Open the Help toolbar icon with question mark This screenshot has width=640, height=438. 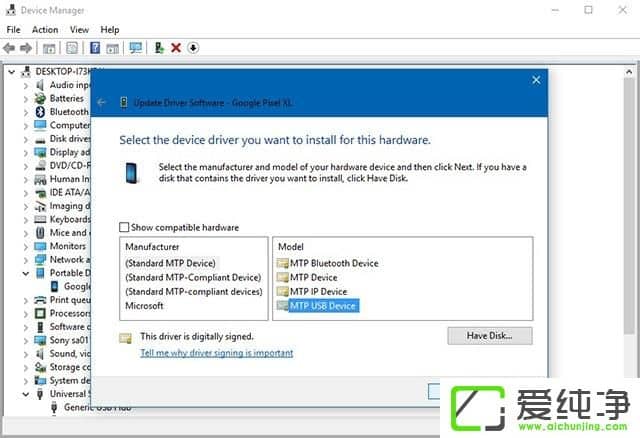pos(95,48)
